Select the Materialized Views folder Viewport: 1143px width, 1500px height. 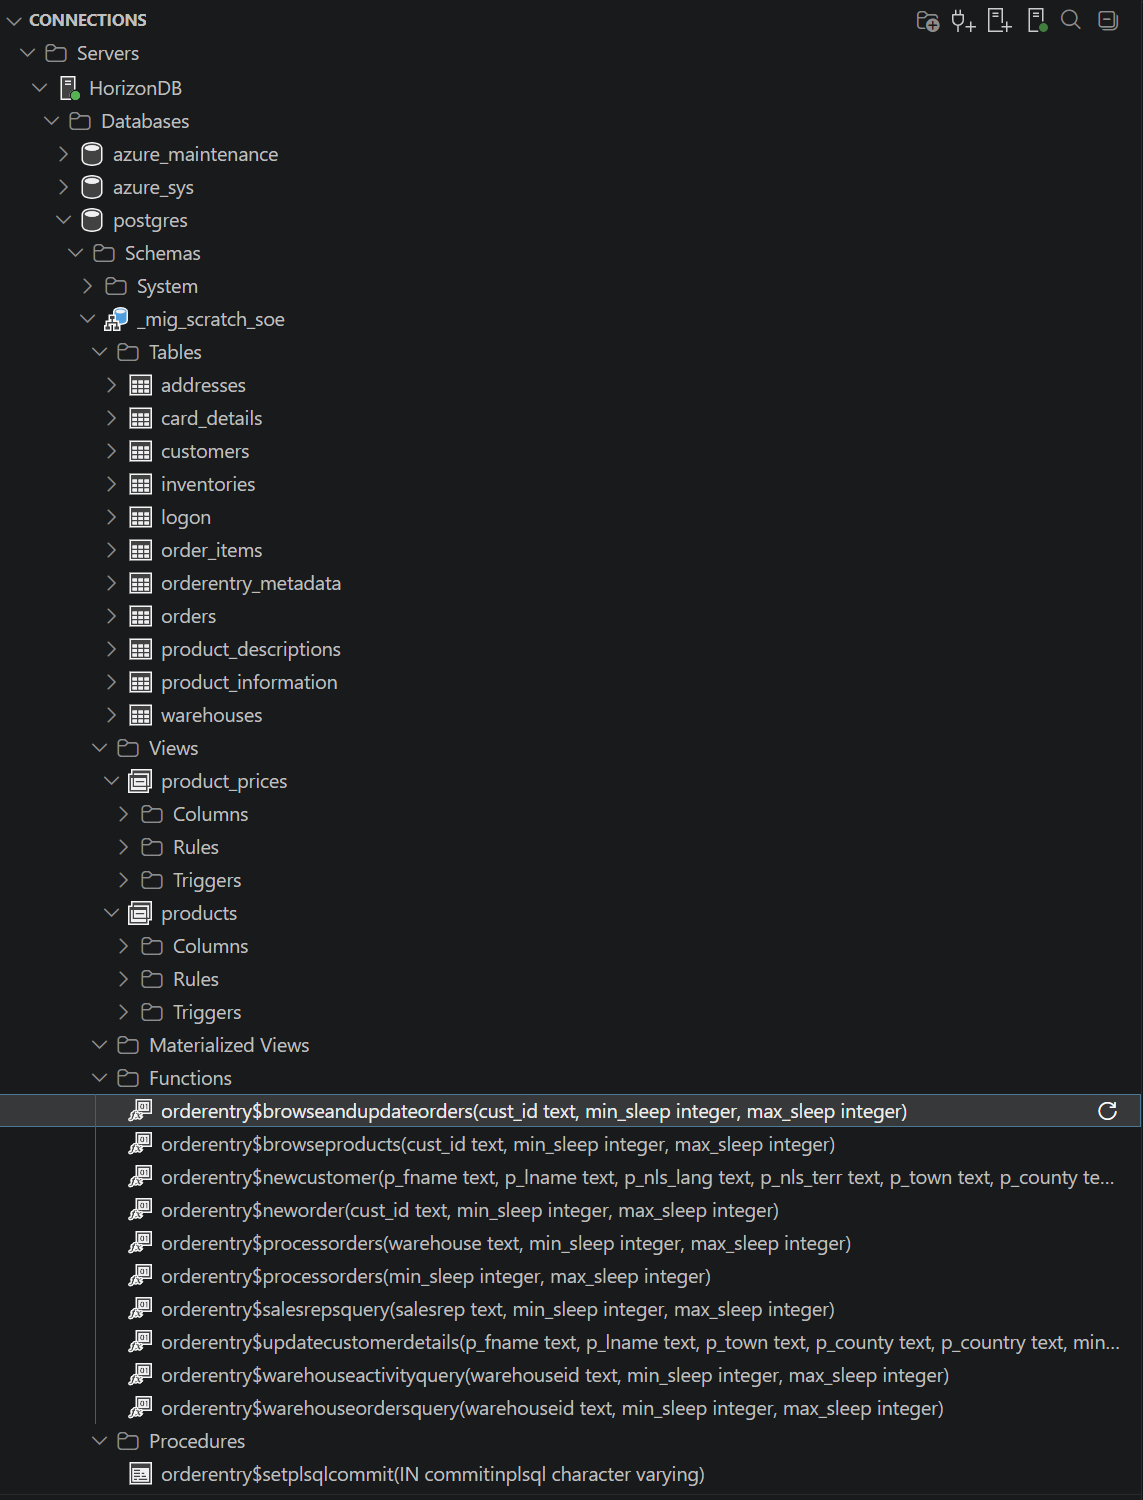(229, 1045)
